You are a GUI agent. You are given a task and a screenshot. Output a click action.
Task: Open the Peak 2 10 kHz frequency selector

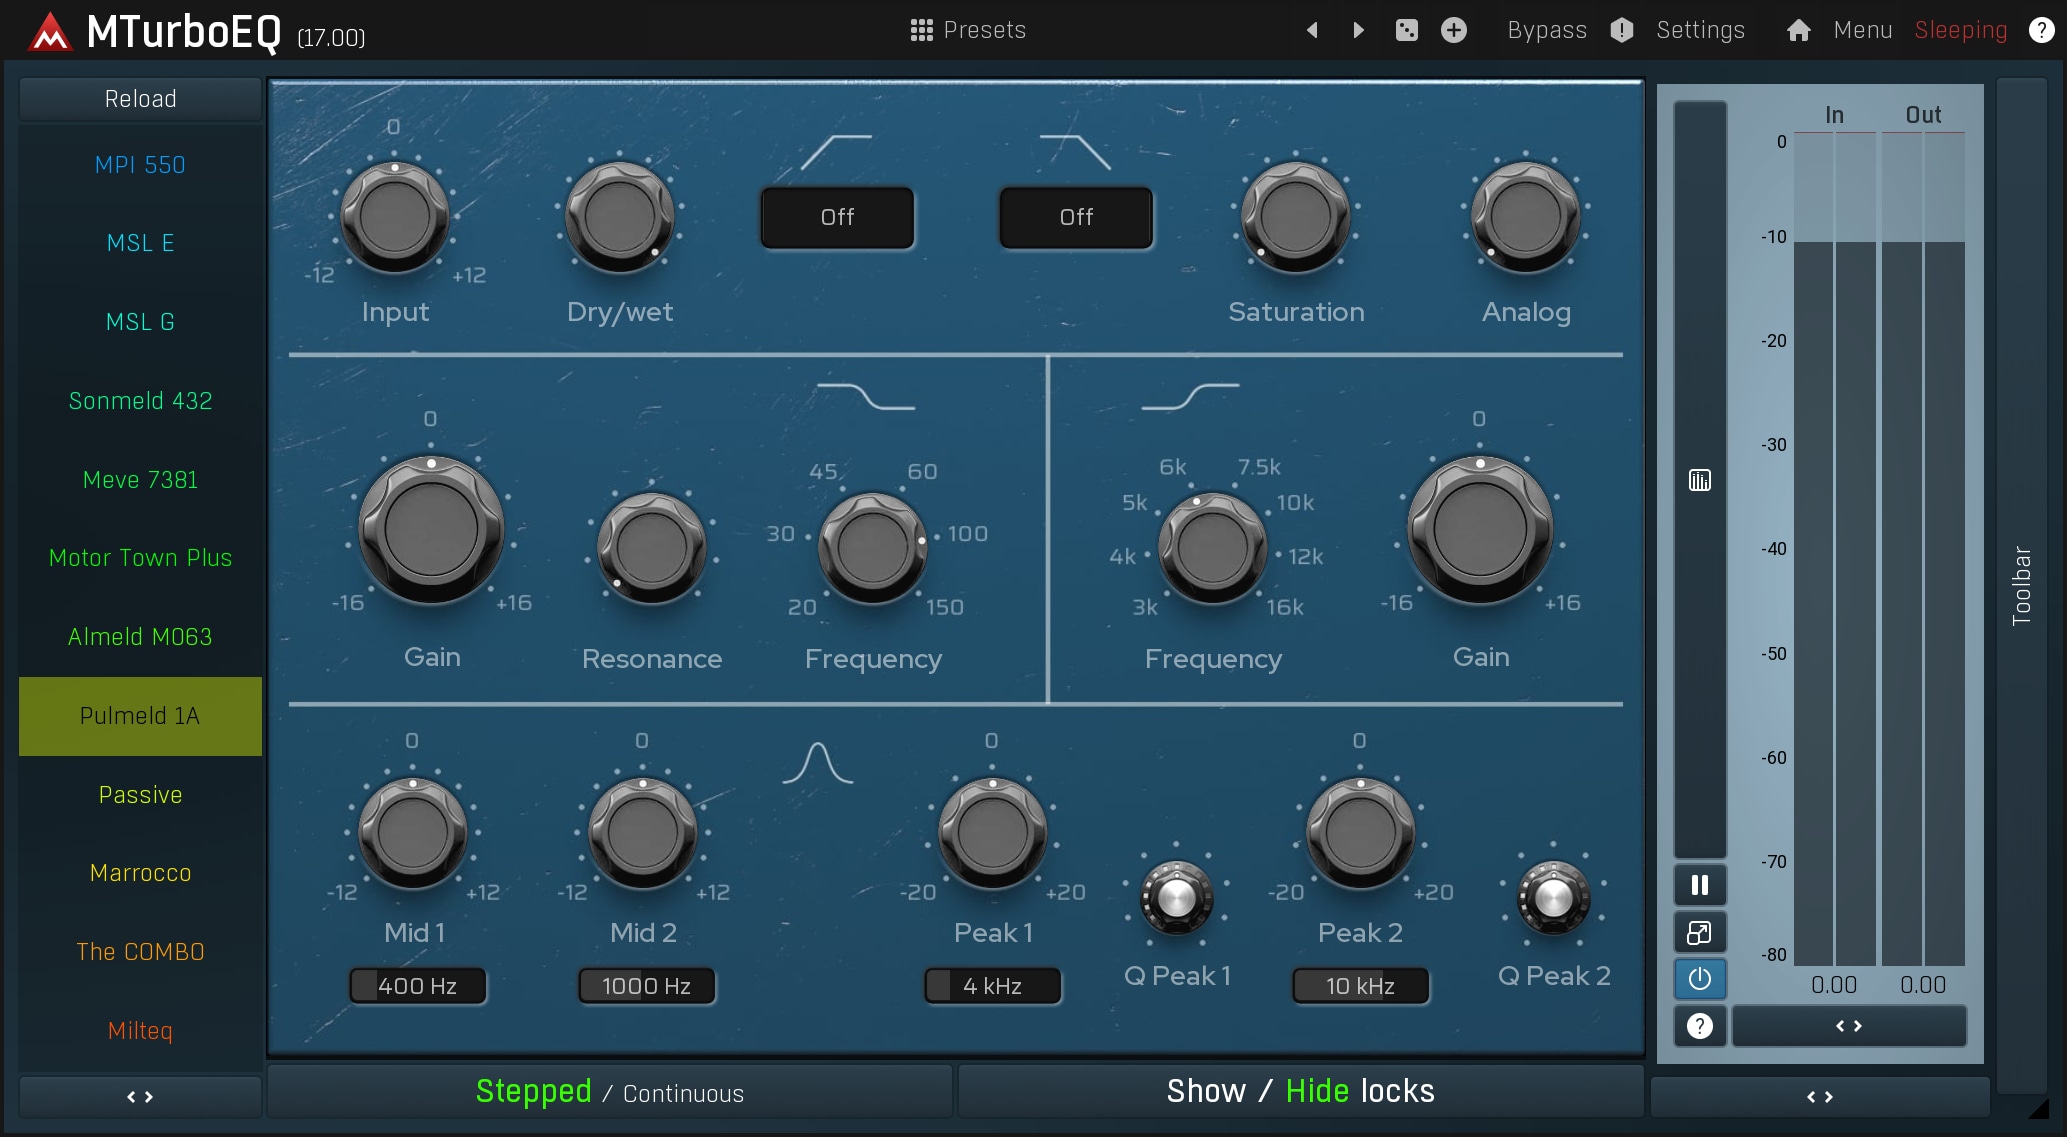1360,986
